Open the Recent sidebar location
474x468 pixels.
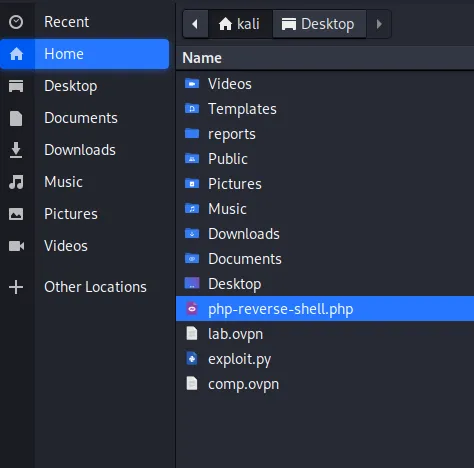(85, 22)
